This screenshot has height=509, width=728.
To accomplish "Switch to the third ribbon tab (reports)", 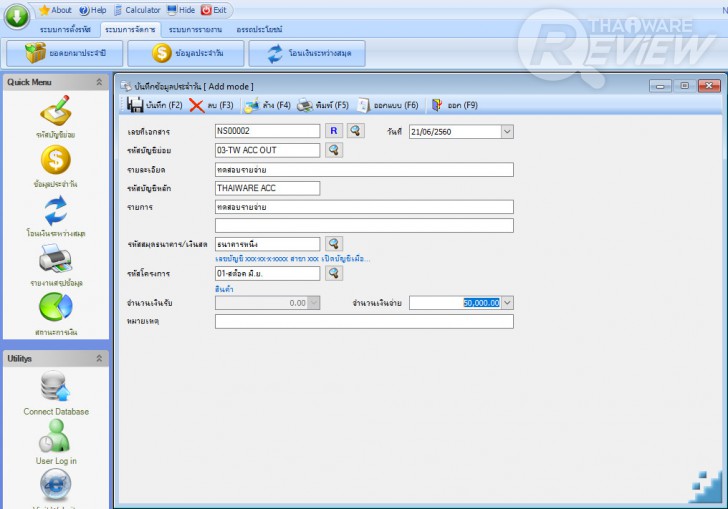I will (195, 29).
